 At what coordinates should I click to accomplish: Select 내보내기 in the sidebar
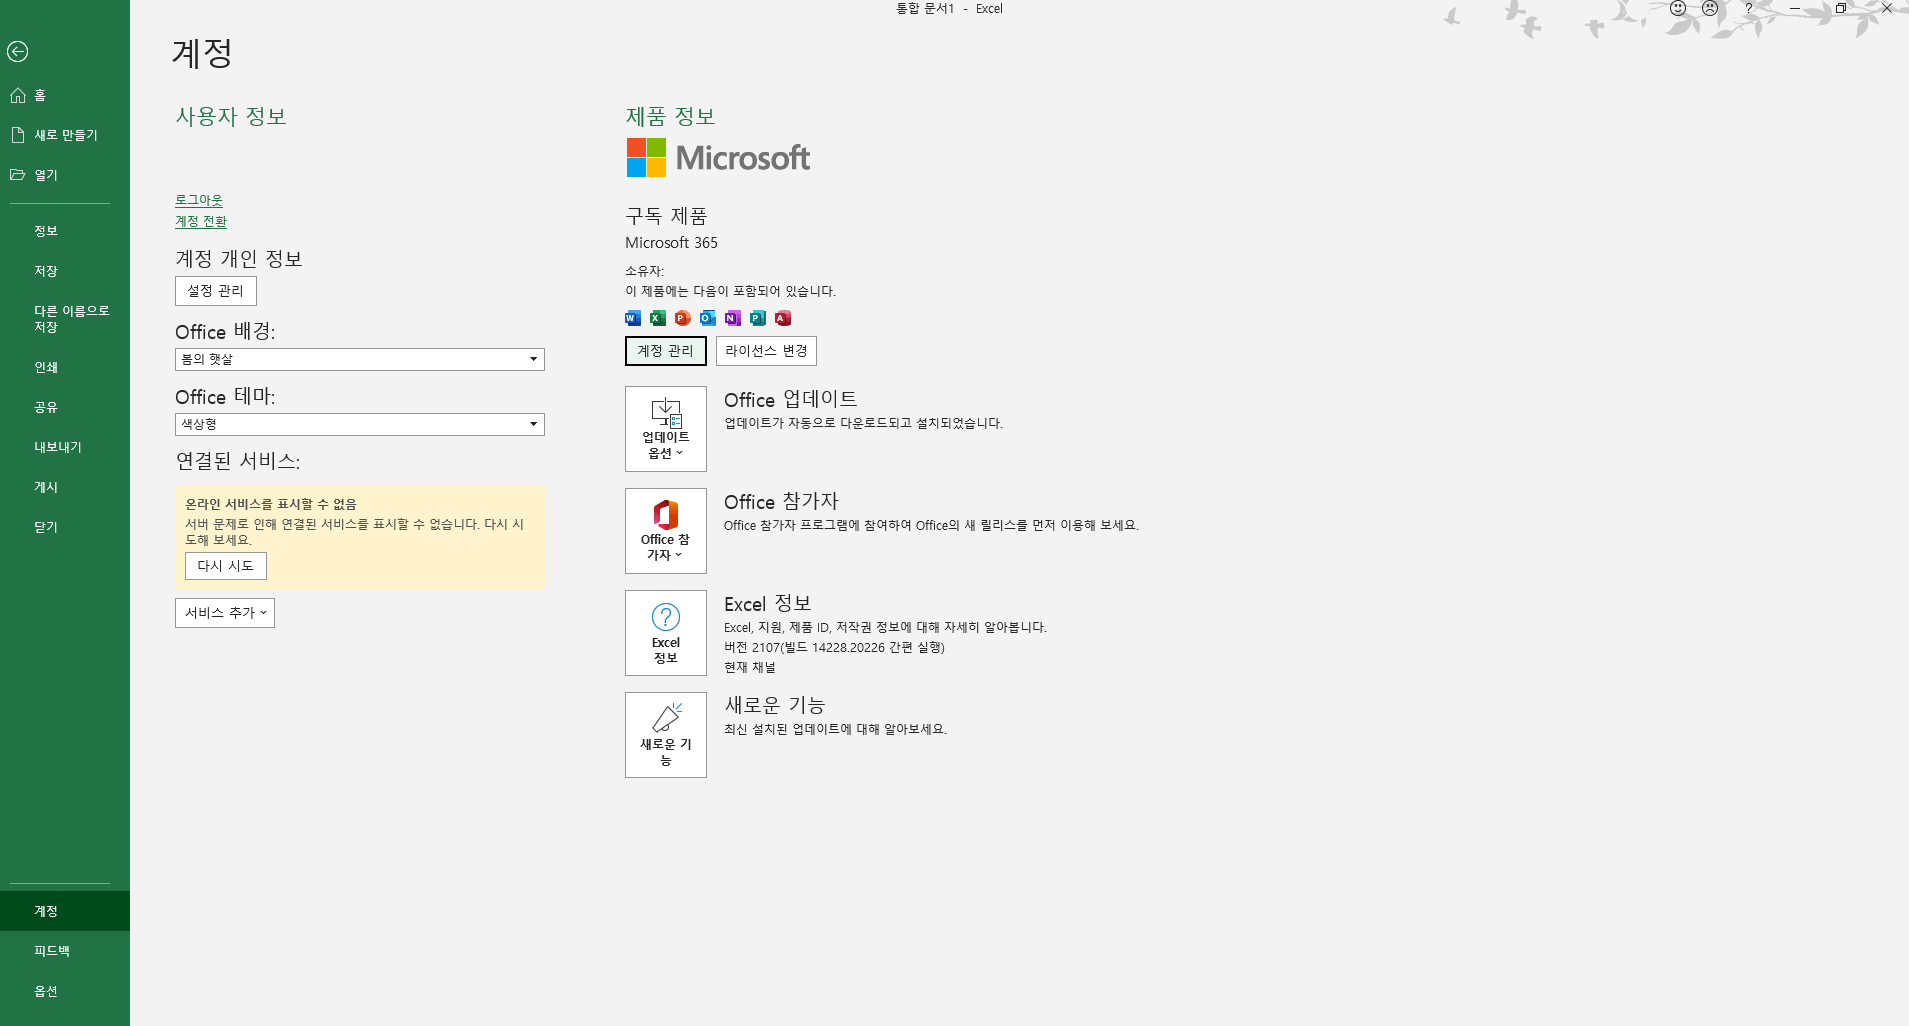(x=65, y=447)
